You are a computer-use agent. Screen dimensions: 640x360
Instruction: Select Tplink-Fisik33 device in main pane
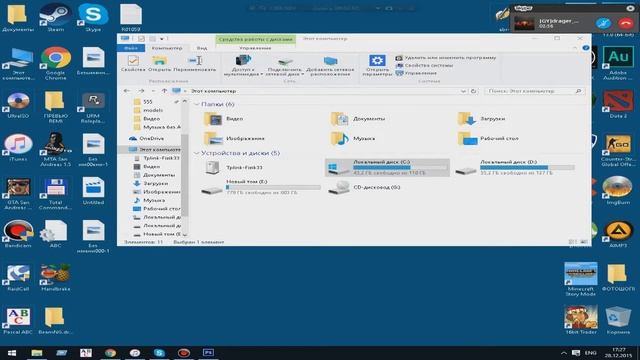click(x=233, y=167)
